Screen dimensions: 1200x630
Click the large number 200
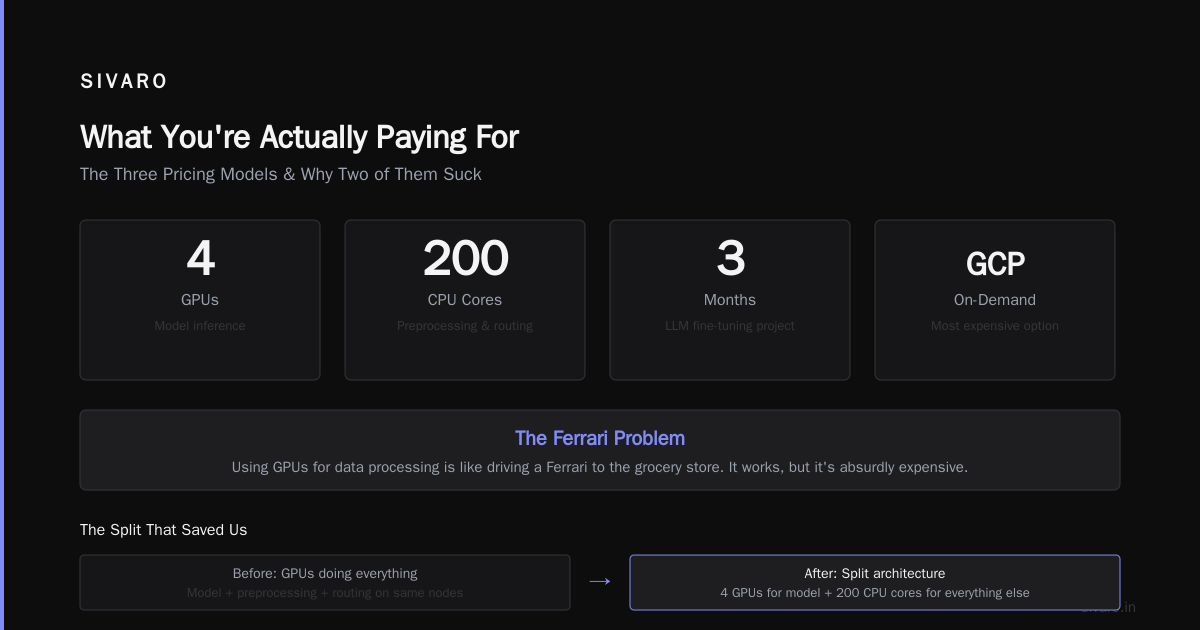[x=465, y=258]
